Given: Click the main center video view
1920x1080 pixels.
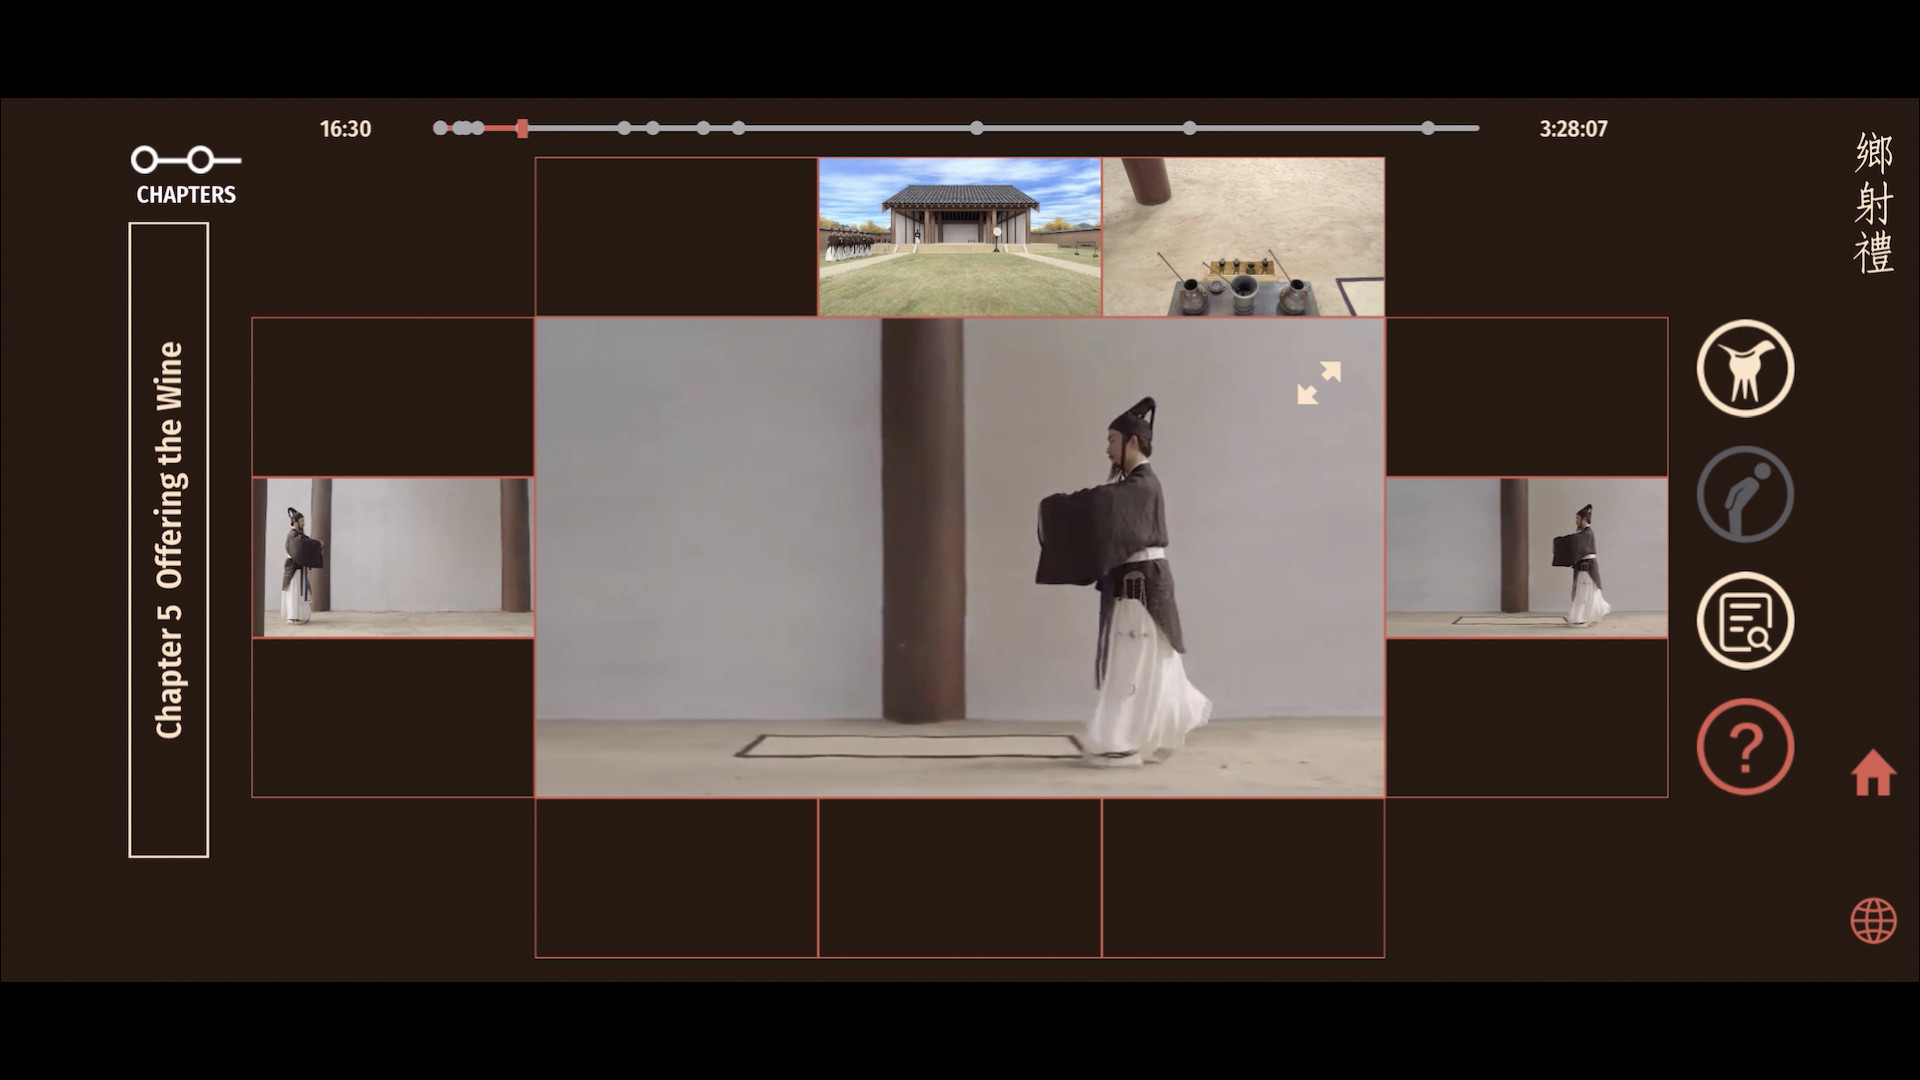Looking at the screenshot, I should 960,557.
